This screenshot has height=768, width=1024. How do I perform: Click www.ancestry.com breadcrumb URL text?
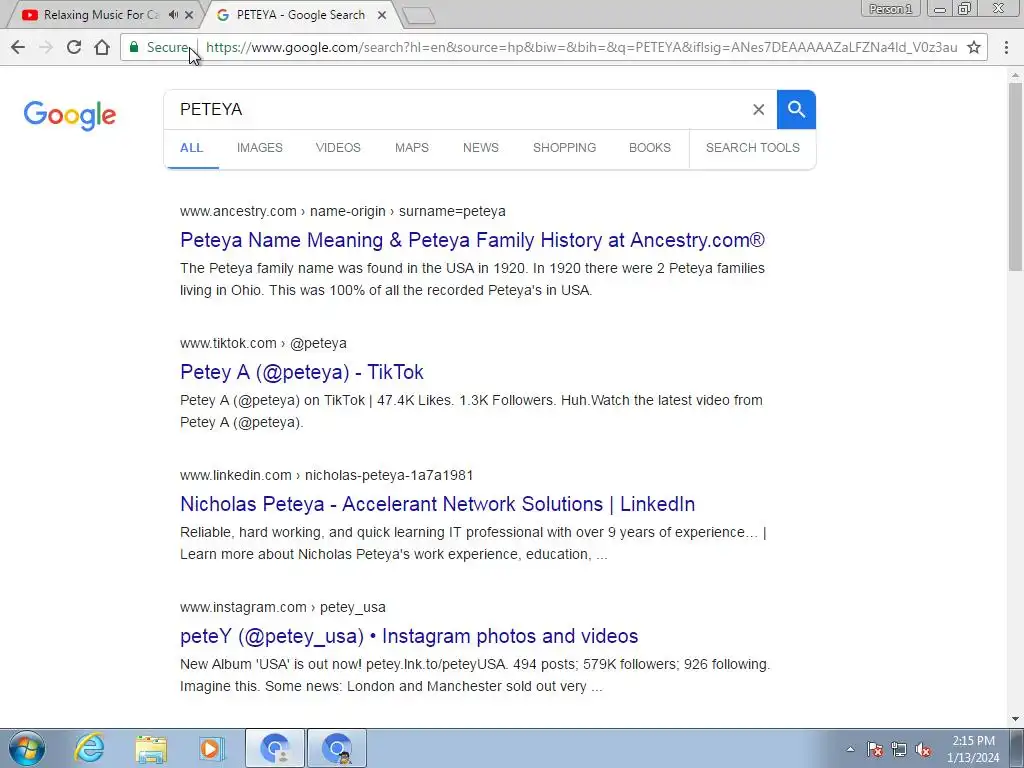pos(343,212)
